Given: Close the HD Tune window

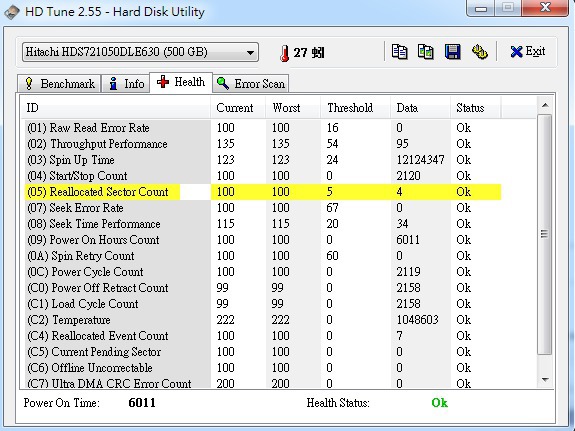Looking at the screenshot, I should pos(545,8).
